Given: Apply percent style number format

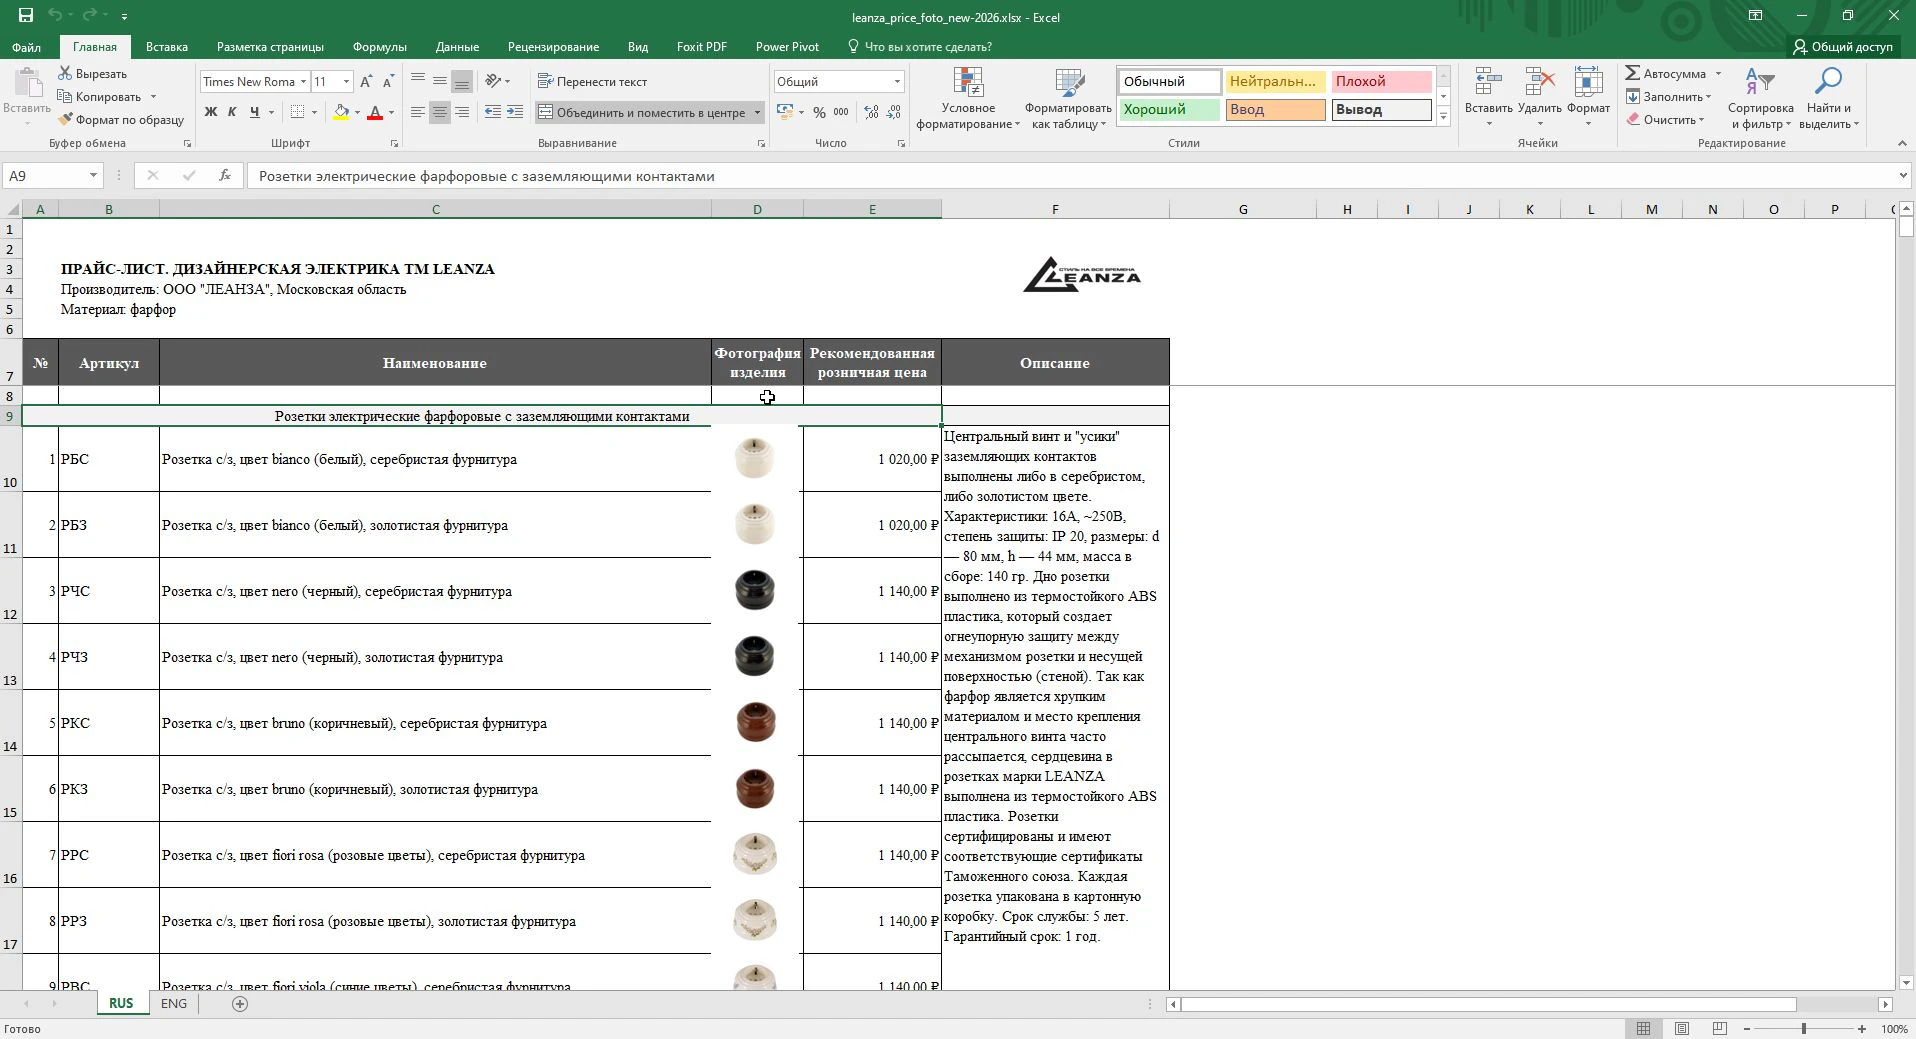Looking at the screenshot, I should coord(819,112).
